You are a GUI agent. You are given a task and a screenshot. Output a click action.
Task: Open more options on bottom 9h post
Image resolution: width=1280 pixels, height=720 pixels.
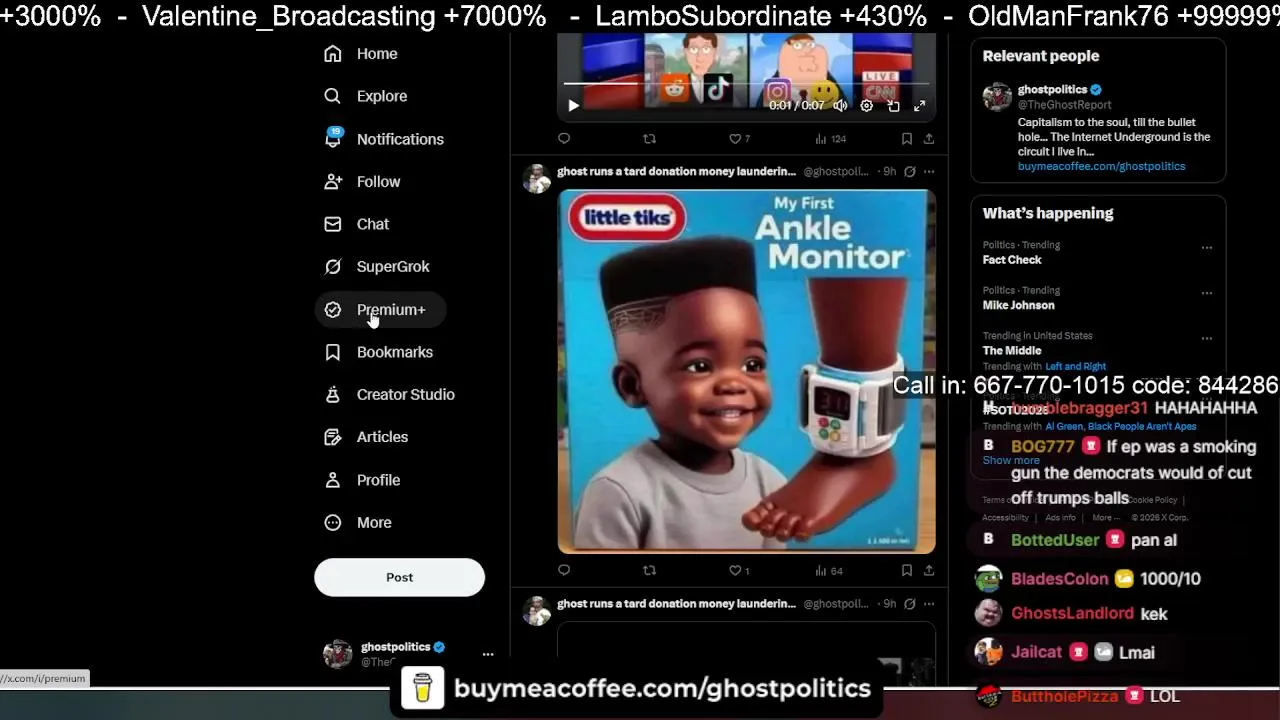pyautogui.click(x=929, y=604)
